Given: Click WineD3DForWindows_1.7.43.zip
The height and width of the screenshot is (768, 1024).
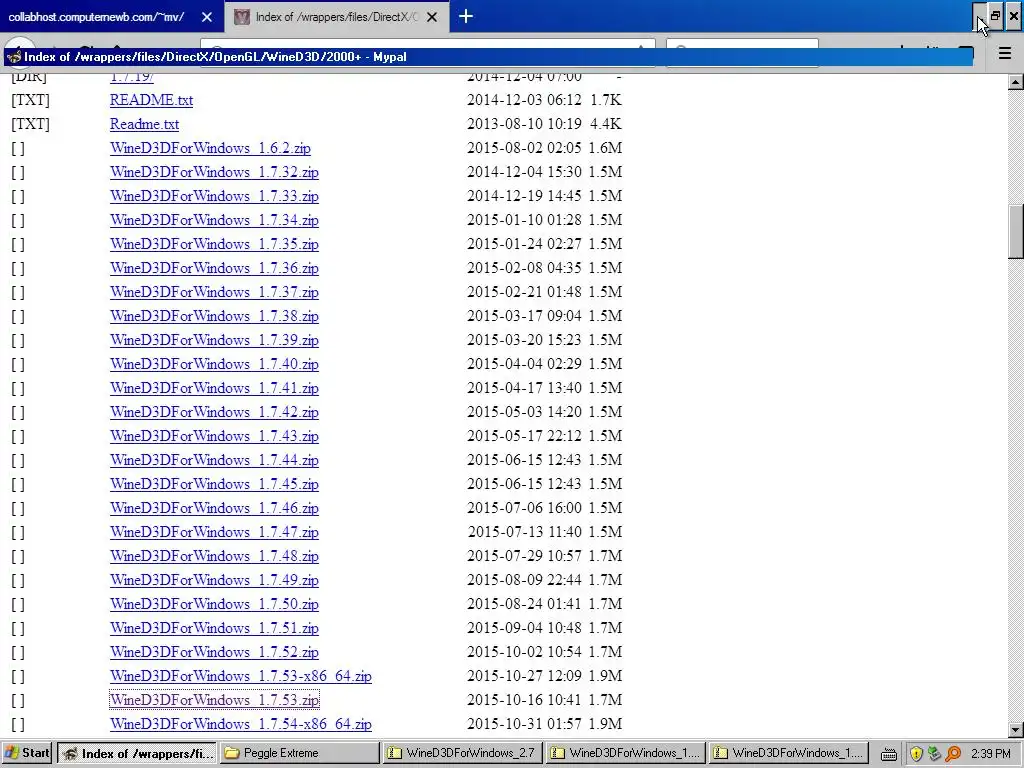Looking at the screenshot, I should [x=214, y=436].
